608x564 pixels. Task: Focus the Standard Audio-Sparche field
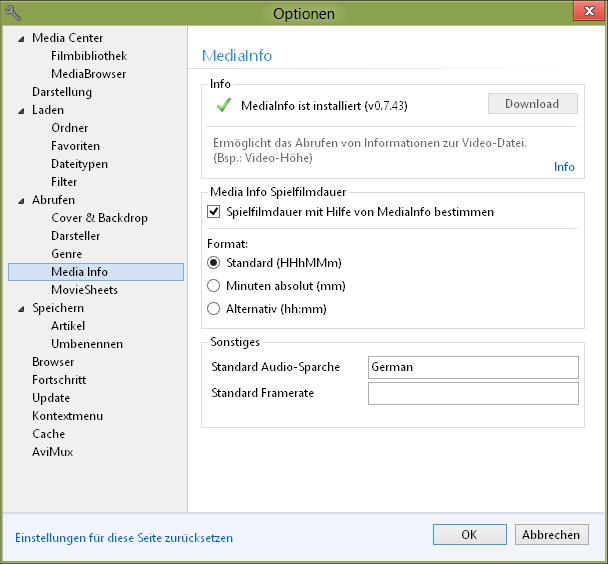pos(473,367)
